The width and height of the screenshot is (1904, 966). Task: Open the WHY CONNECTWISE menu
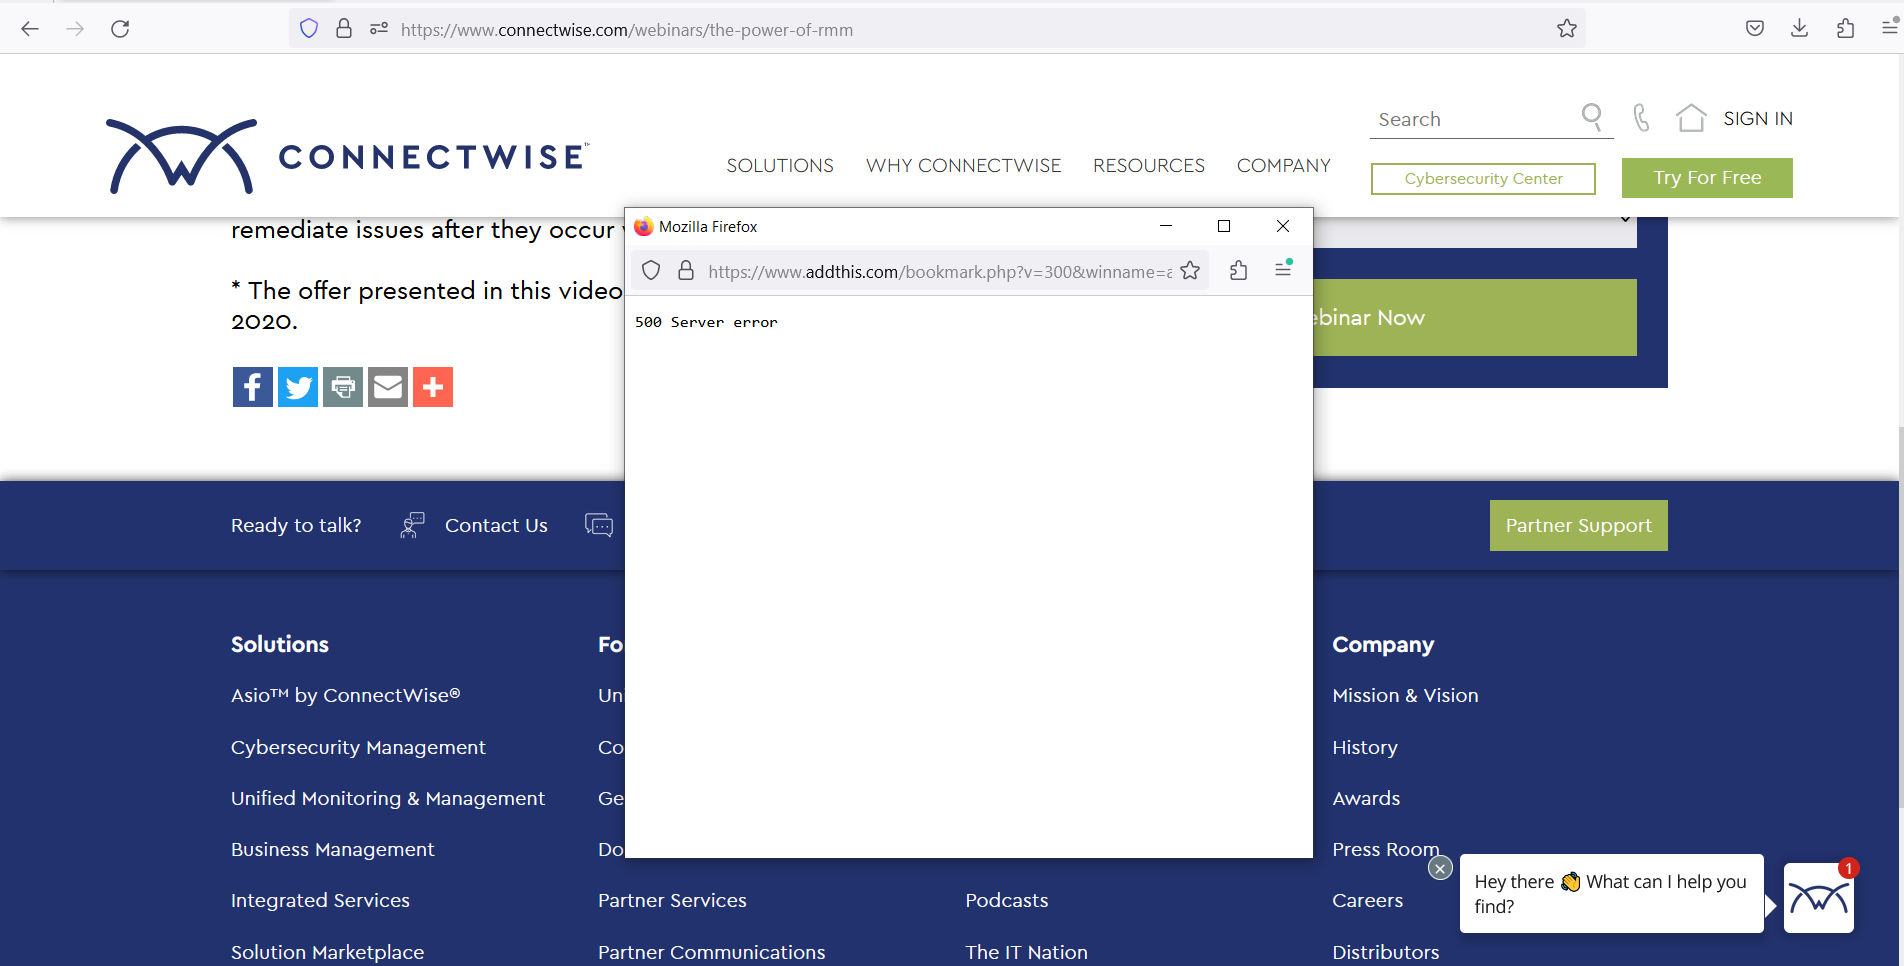pos(964,165)
